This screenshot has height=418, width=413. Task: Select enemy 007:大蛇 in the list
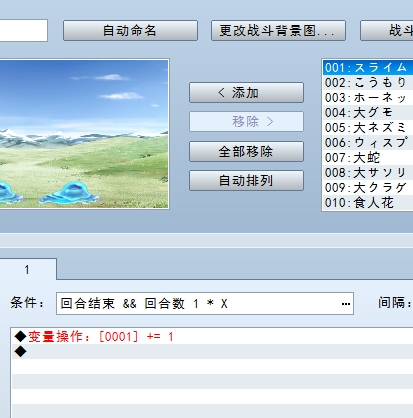click(368, 158)
